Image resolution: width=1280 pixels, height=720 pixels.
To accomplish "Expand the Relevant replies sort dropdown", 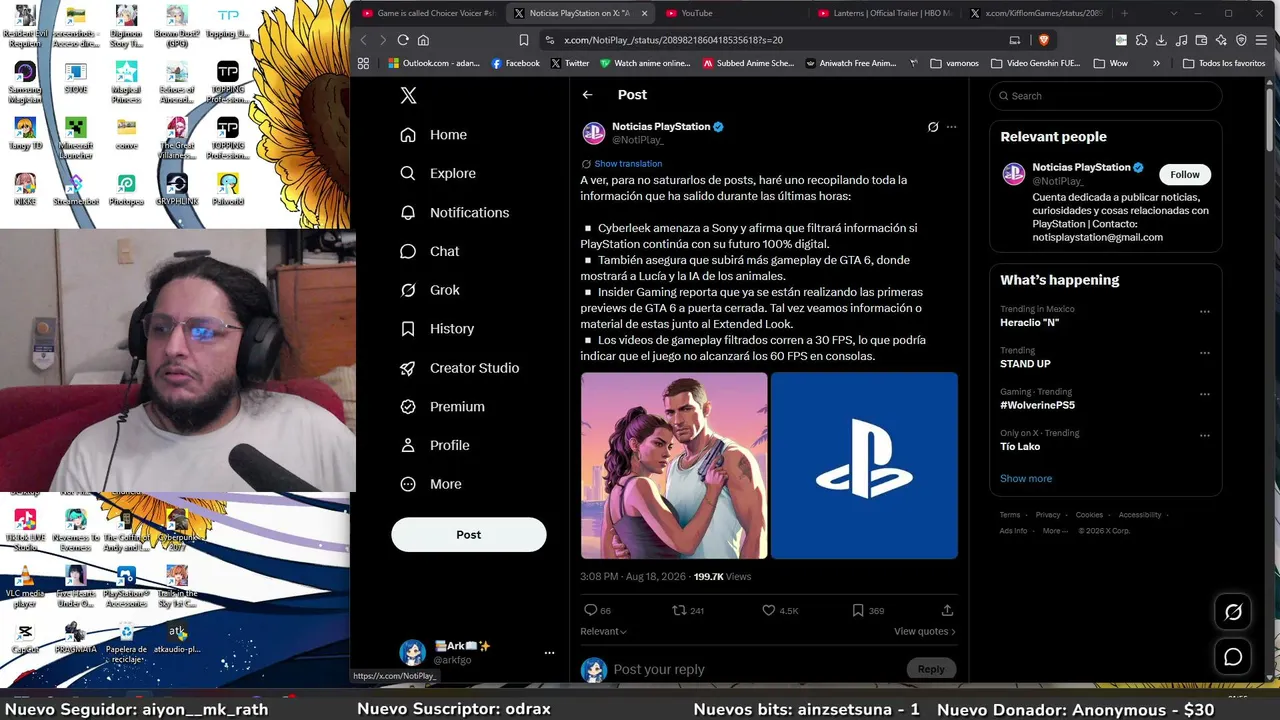I will [x=604, y=631].
